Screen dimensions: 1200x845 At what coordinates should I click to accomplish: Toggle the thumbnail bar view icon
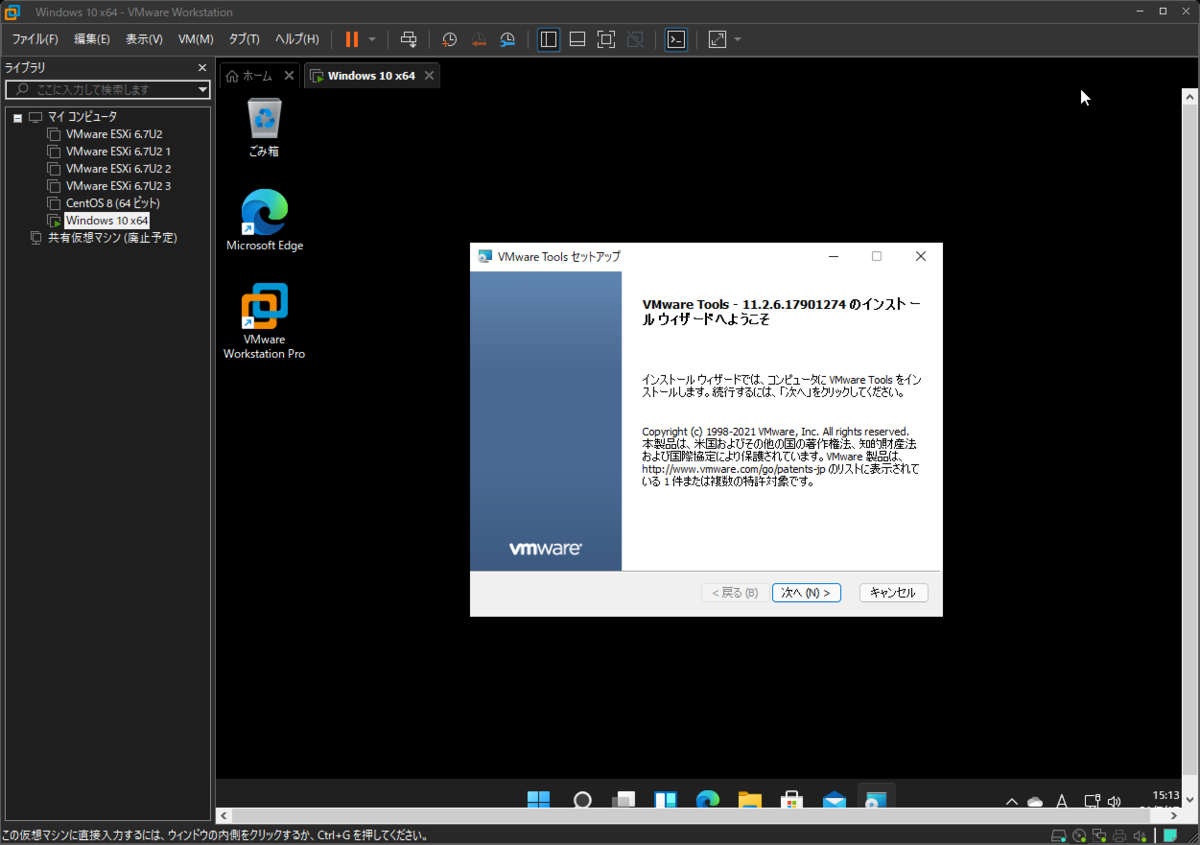pyautogui.click(x=577, y=39)
